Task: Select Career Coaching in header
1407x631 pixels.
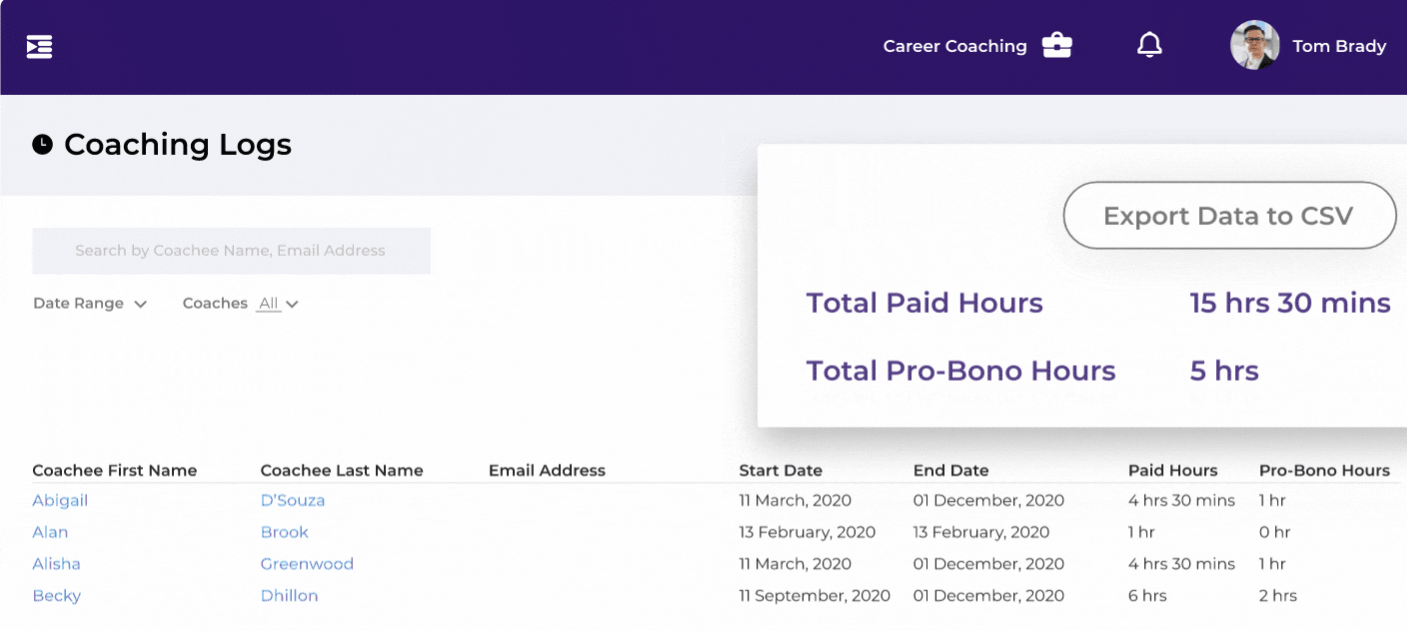Action: 954,46
